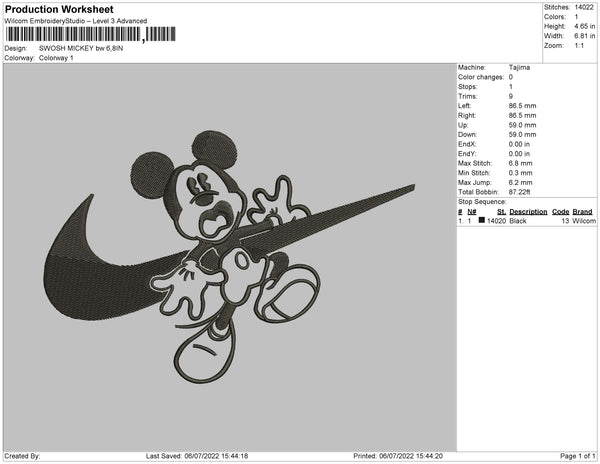Click the thread code '13'
The height and width of the screenshot is (464, 600).
pos(566,221)
